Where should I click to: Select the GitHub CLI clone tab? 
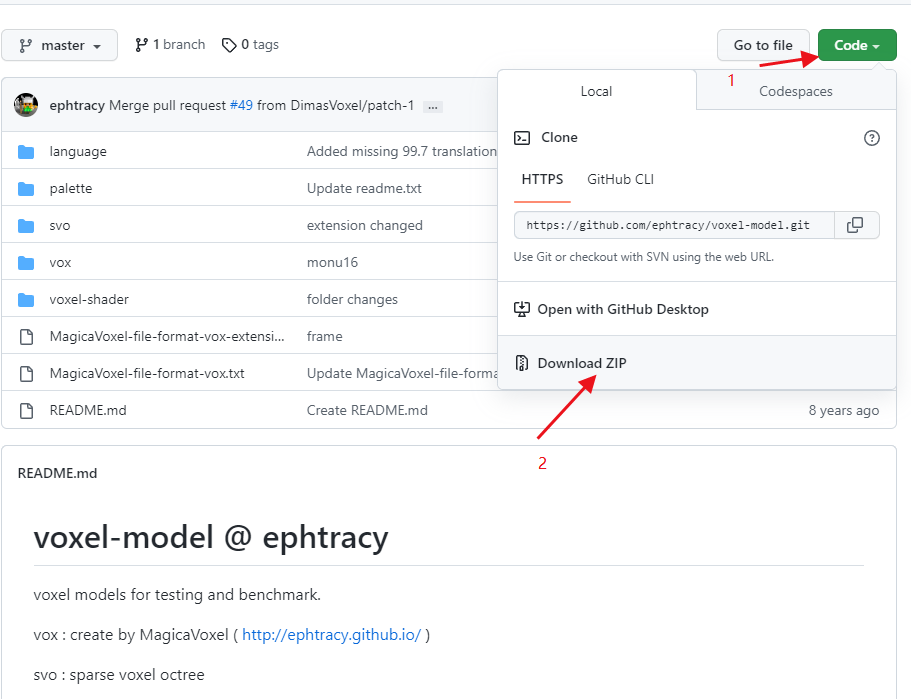620,179
